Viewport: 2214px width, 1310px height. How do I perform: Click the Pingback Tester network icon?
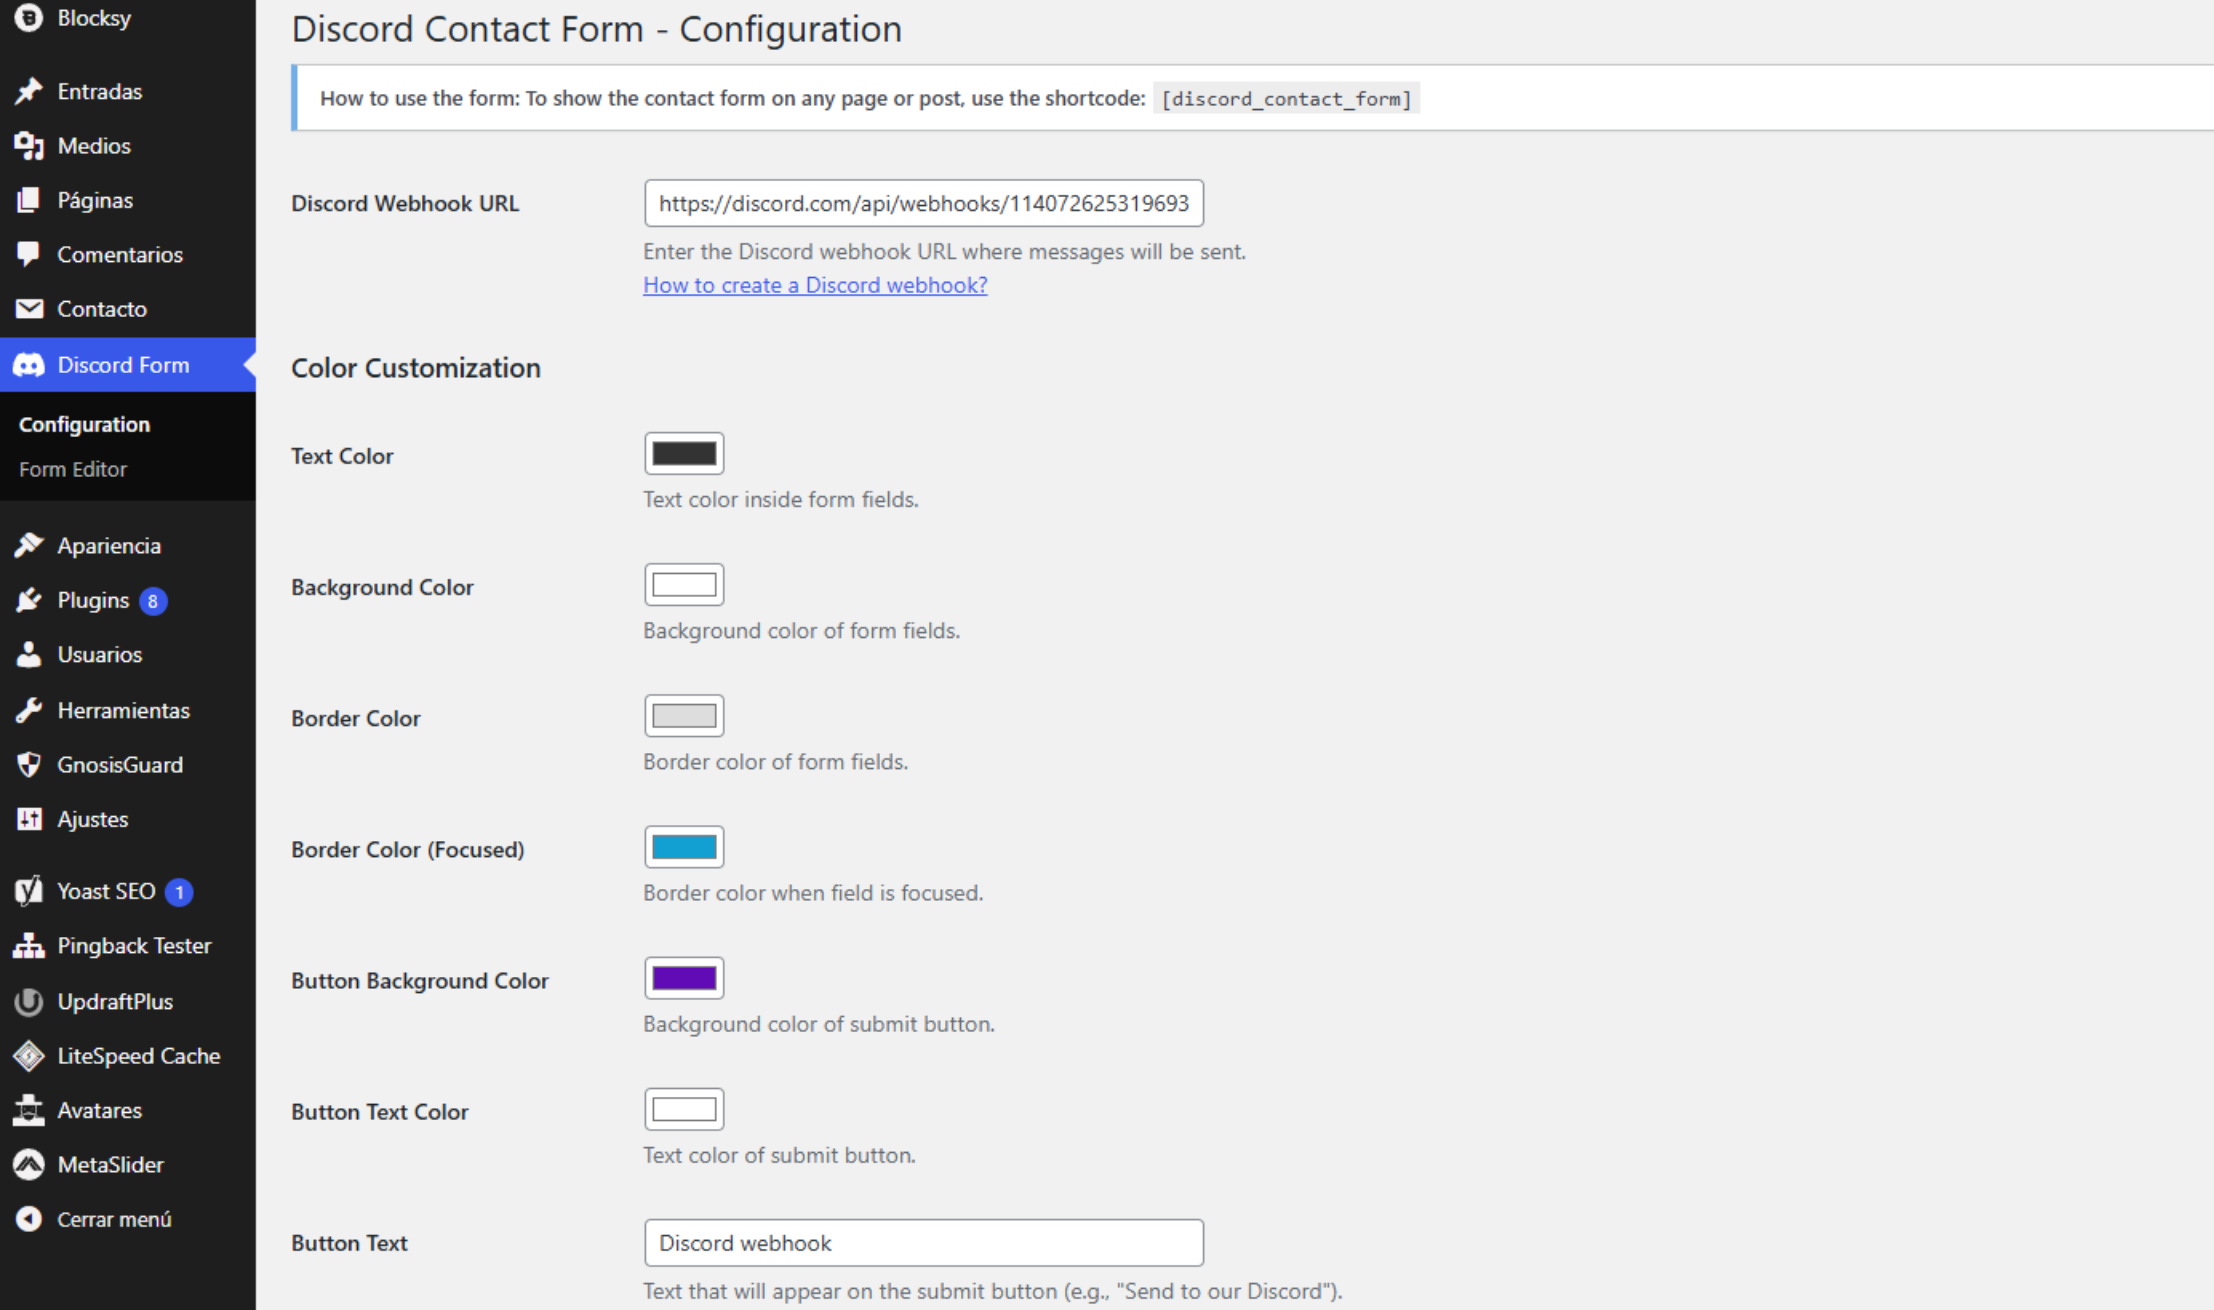click(x=29, y=946)
